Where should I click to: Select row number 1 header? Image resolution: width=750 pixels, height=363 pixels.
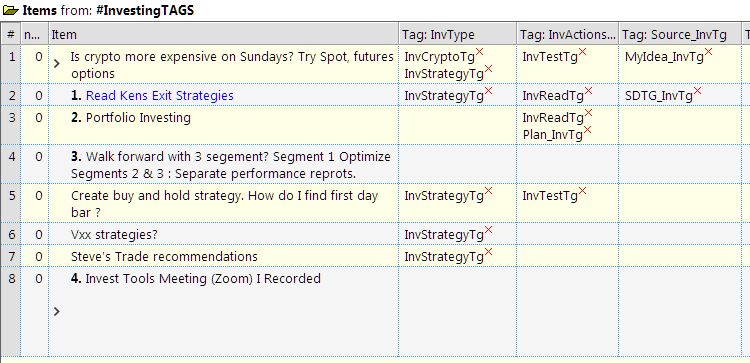coord(11,65)
